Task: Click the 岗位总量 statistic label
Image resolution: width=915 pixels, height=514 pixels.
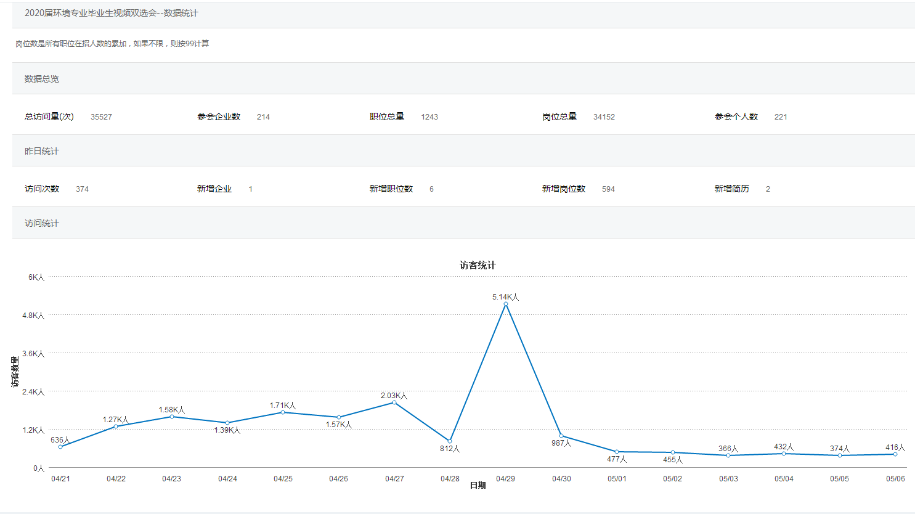Action: click(x=559, y=117)
